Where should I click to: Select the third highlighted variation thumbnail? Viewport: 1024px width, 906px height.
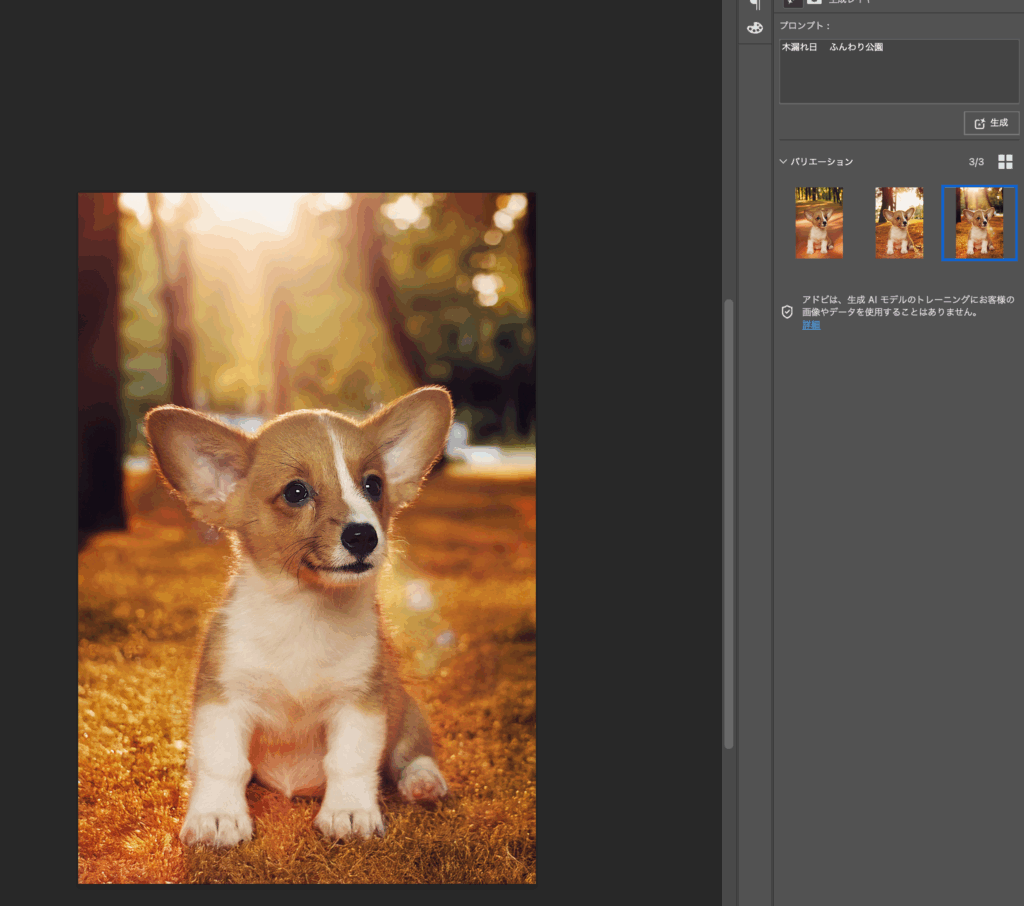tap(979, 223)
